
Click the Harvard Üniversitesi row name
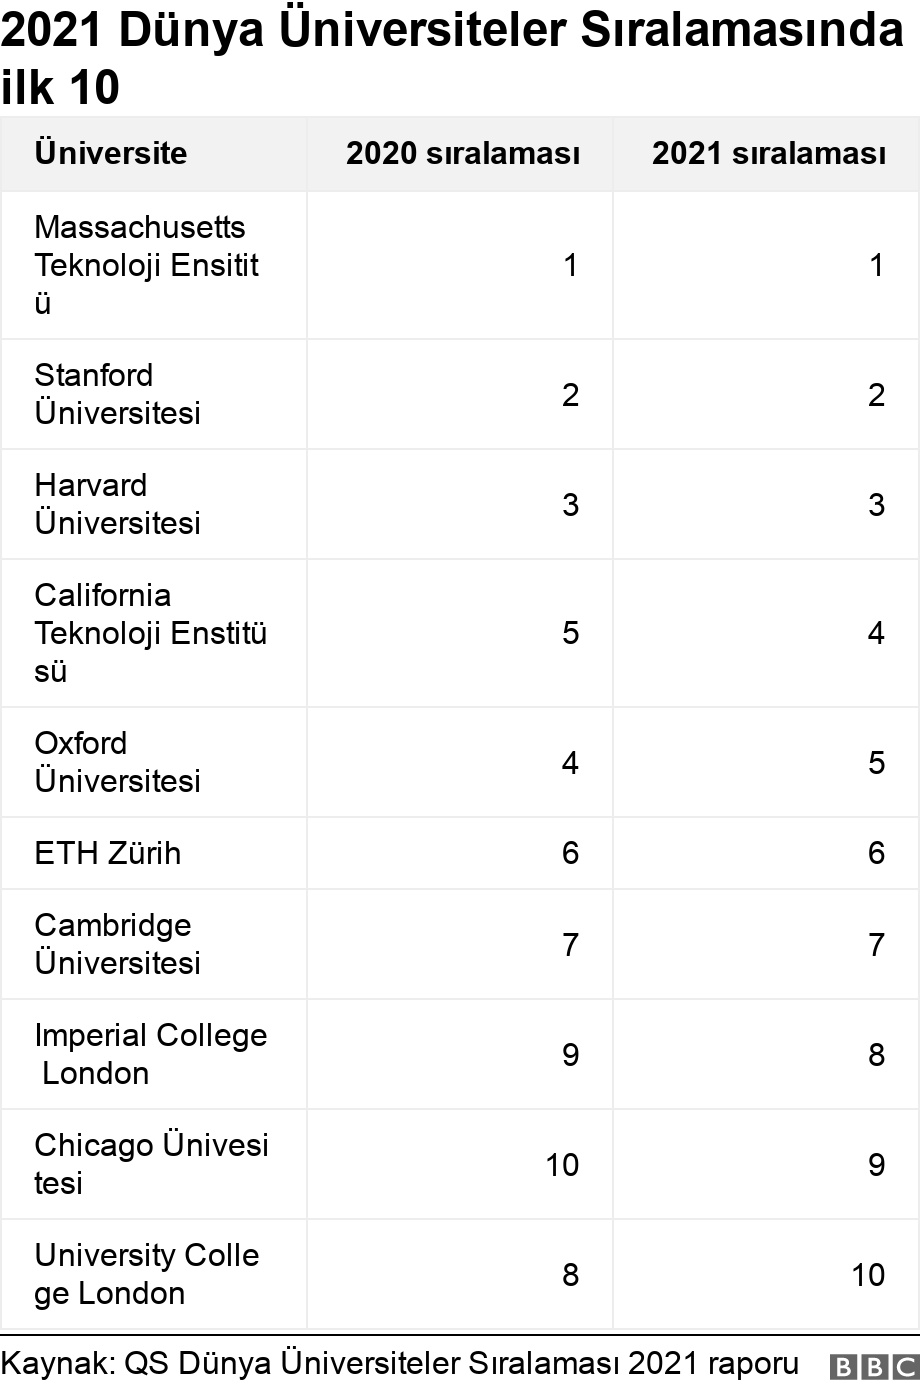(118, 504)
